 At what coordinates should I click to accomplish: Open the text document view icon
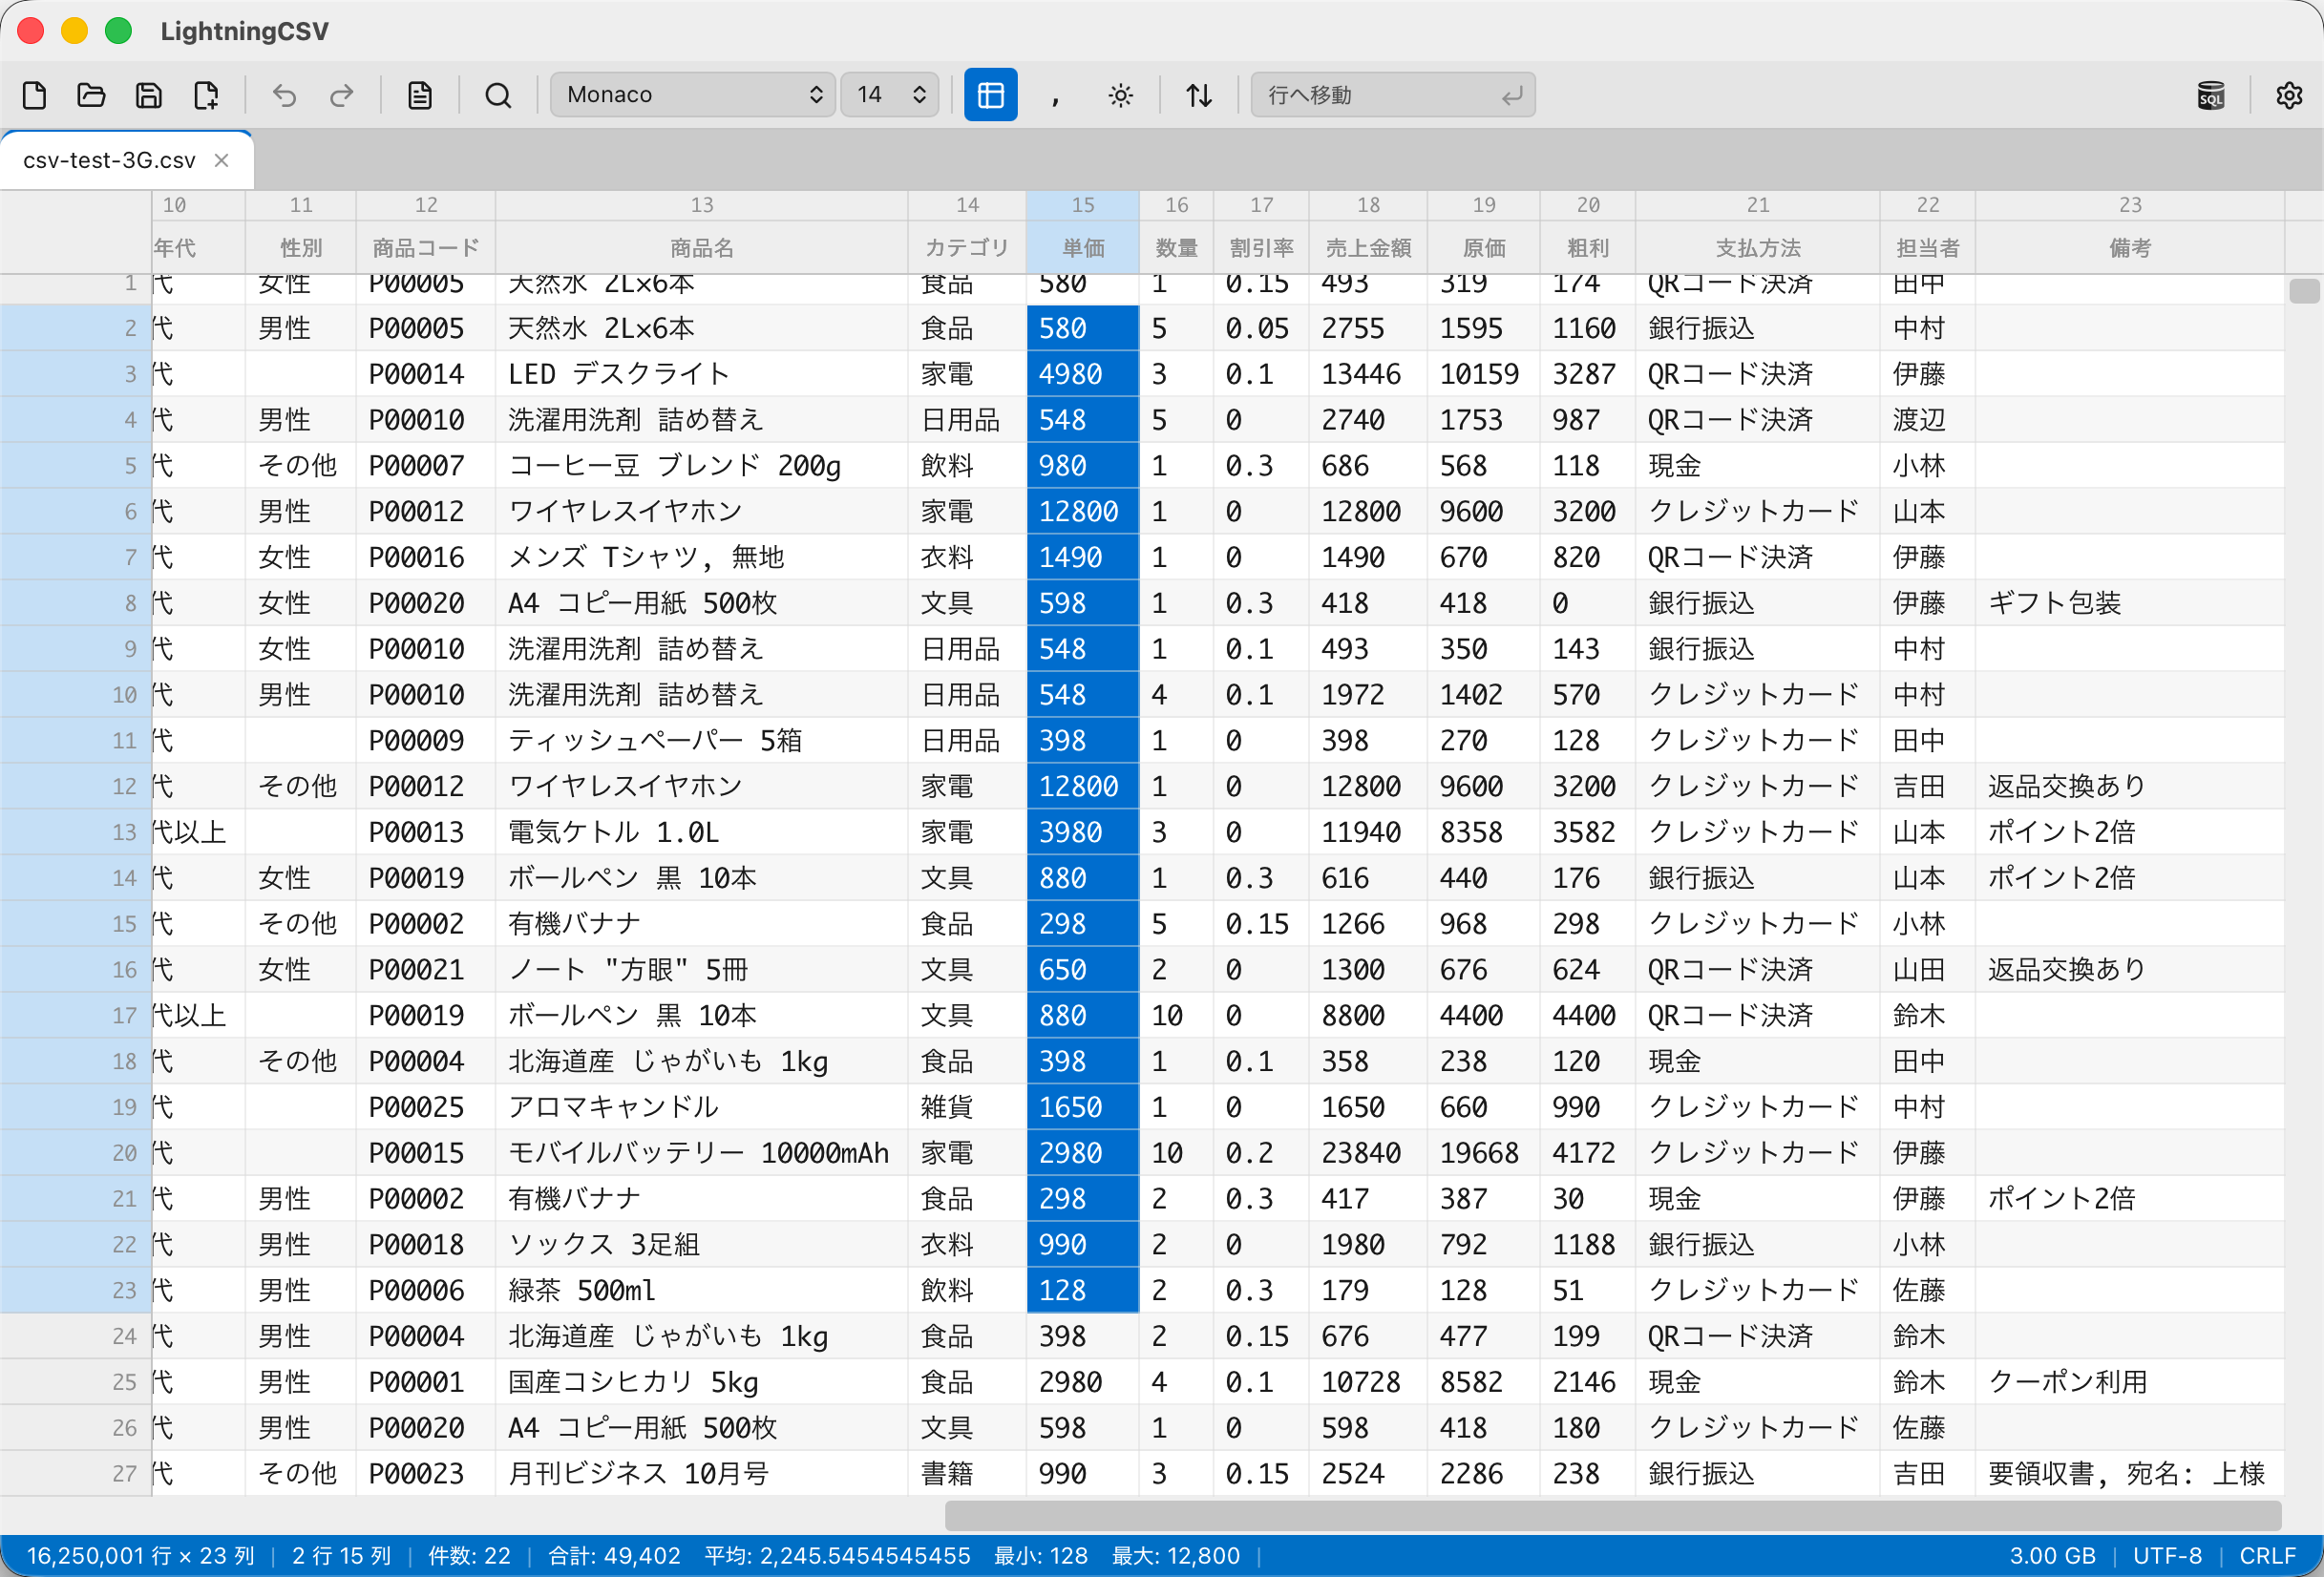click(420, 95)
